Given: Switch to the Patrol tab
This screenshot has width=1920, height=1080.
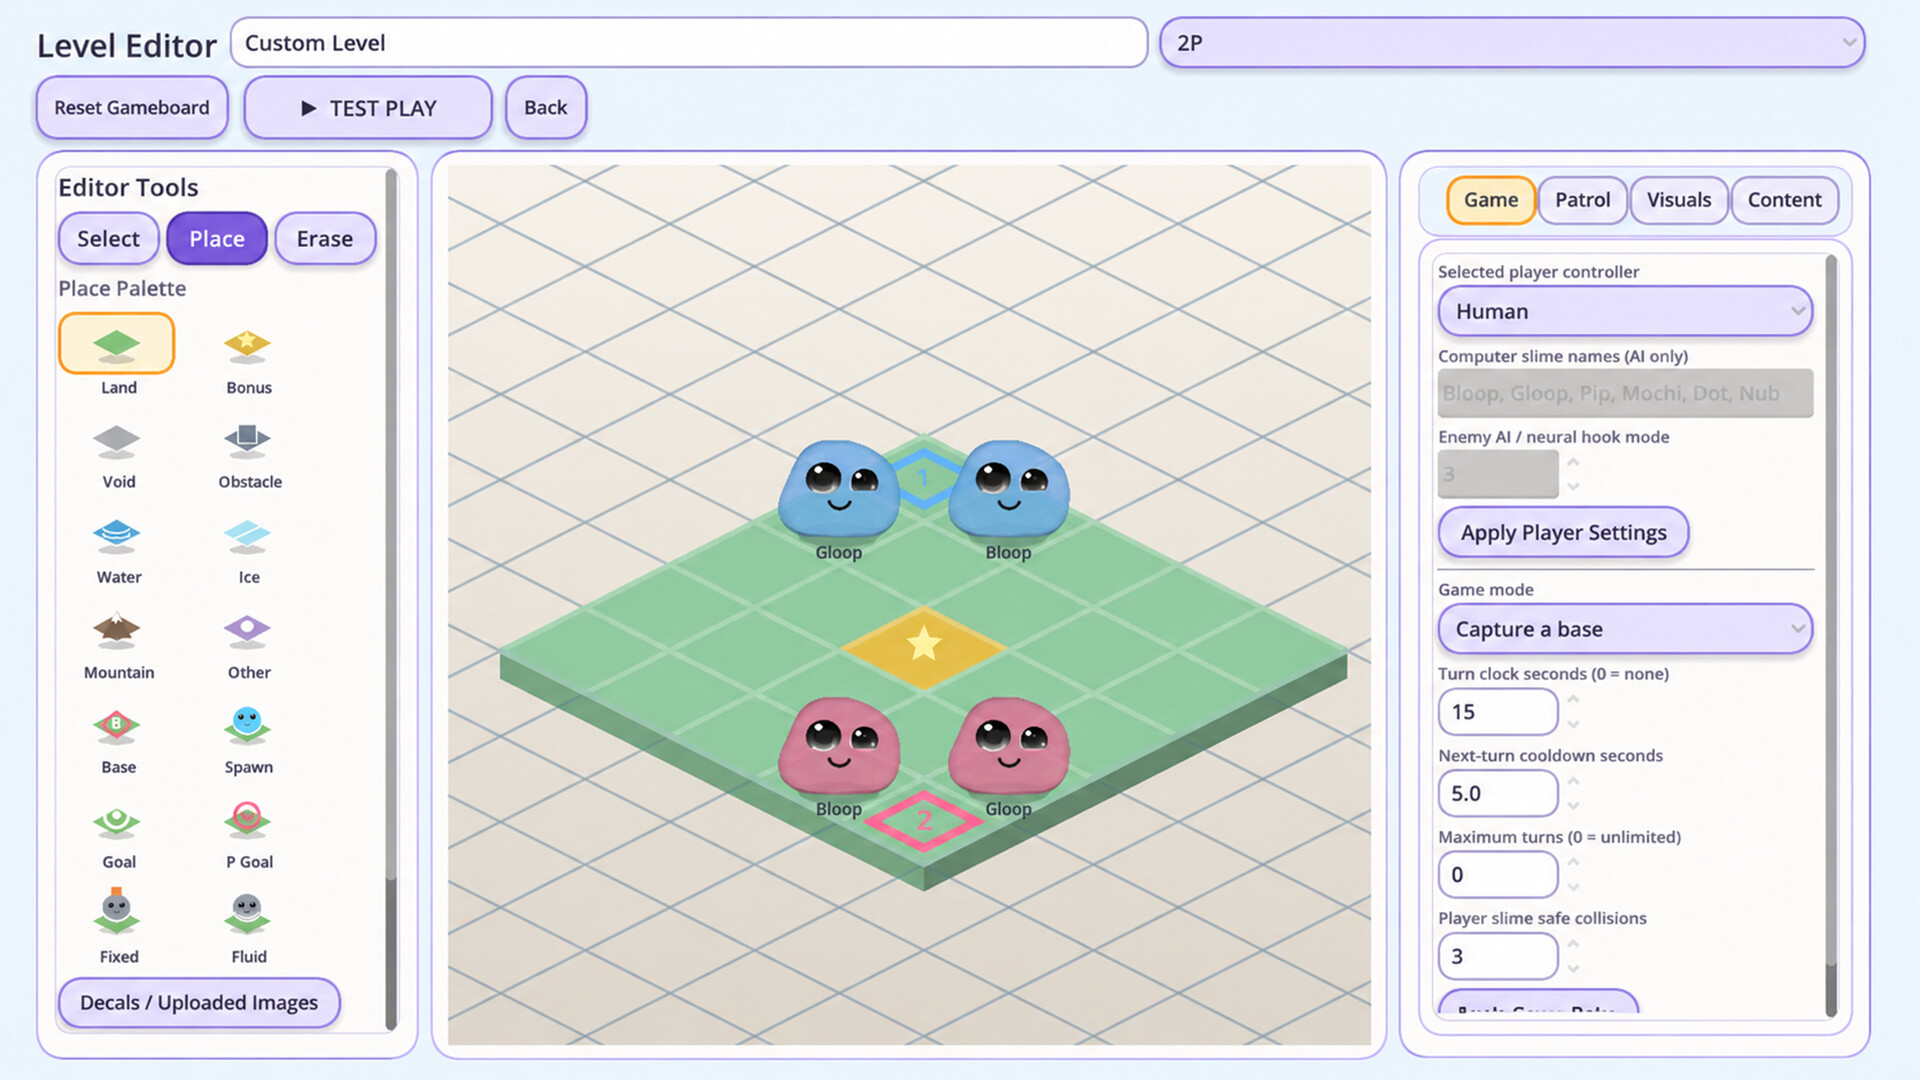Looking at the screenshot, I should [1582, 200].
